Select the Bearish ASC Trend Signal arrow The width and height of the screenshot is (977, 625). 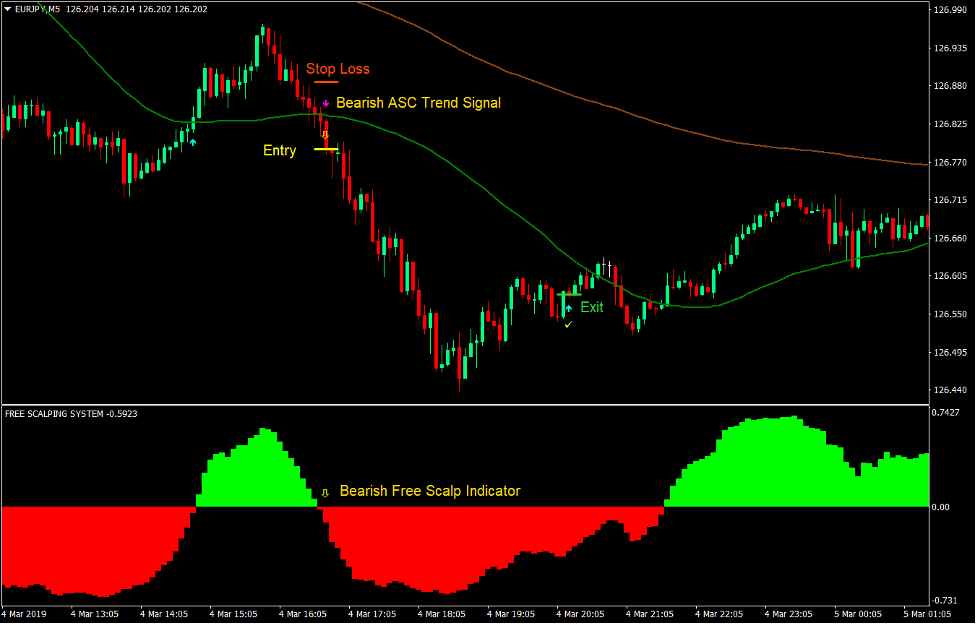[326, 103]
